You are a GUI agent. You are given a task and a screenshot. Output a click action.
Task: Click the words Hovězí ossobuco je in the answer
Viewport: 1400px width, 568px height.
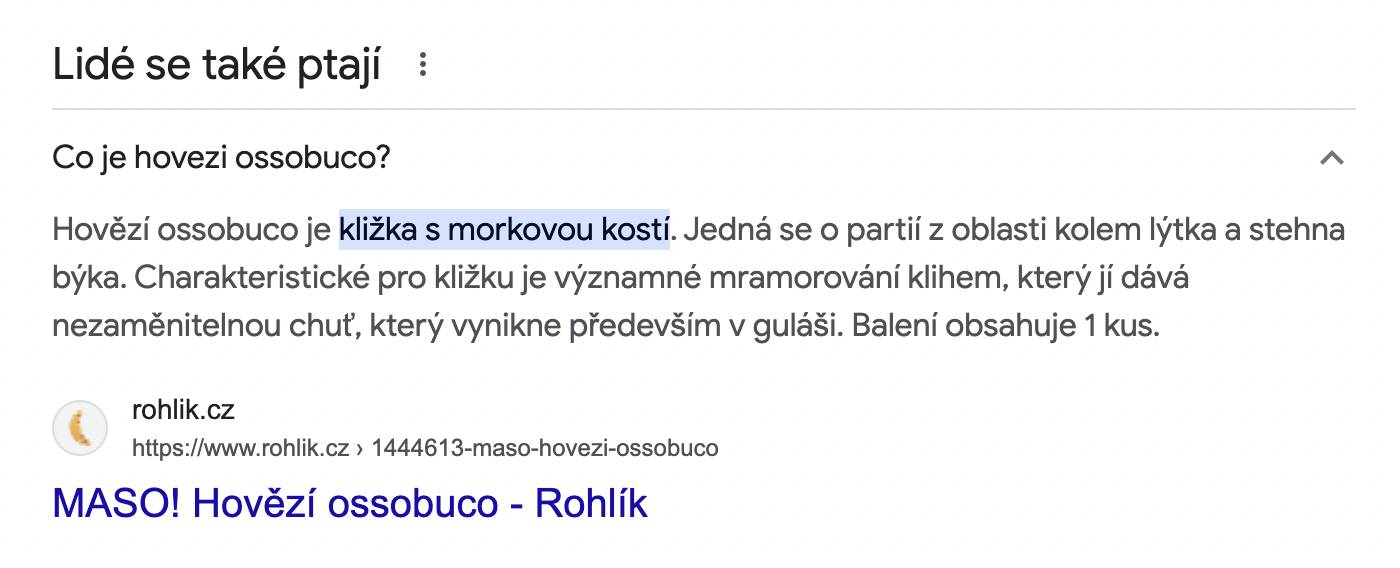tap(191, 230)
